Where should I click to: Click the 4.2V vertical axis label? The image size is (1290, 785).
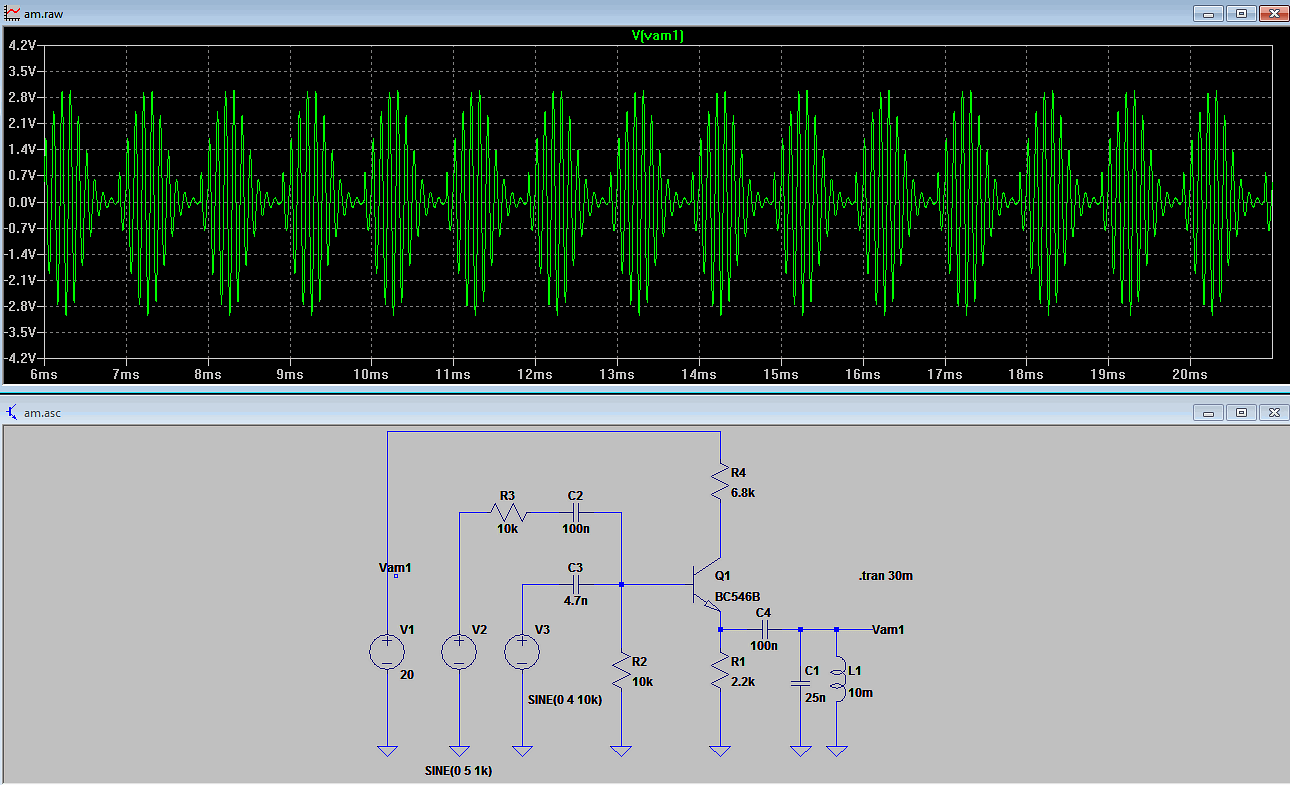[x=22, y=46]
